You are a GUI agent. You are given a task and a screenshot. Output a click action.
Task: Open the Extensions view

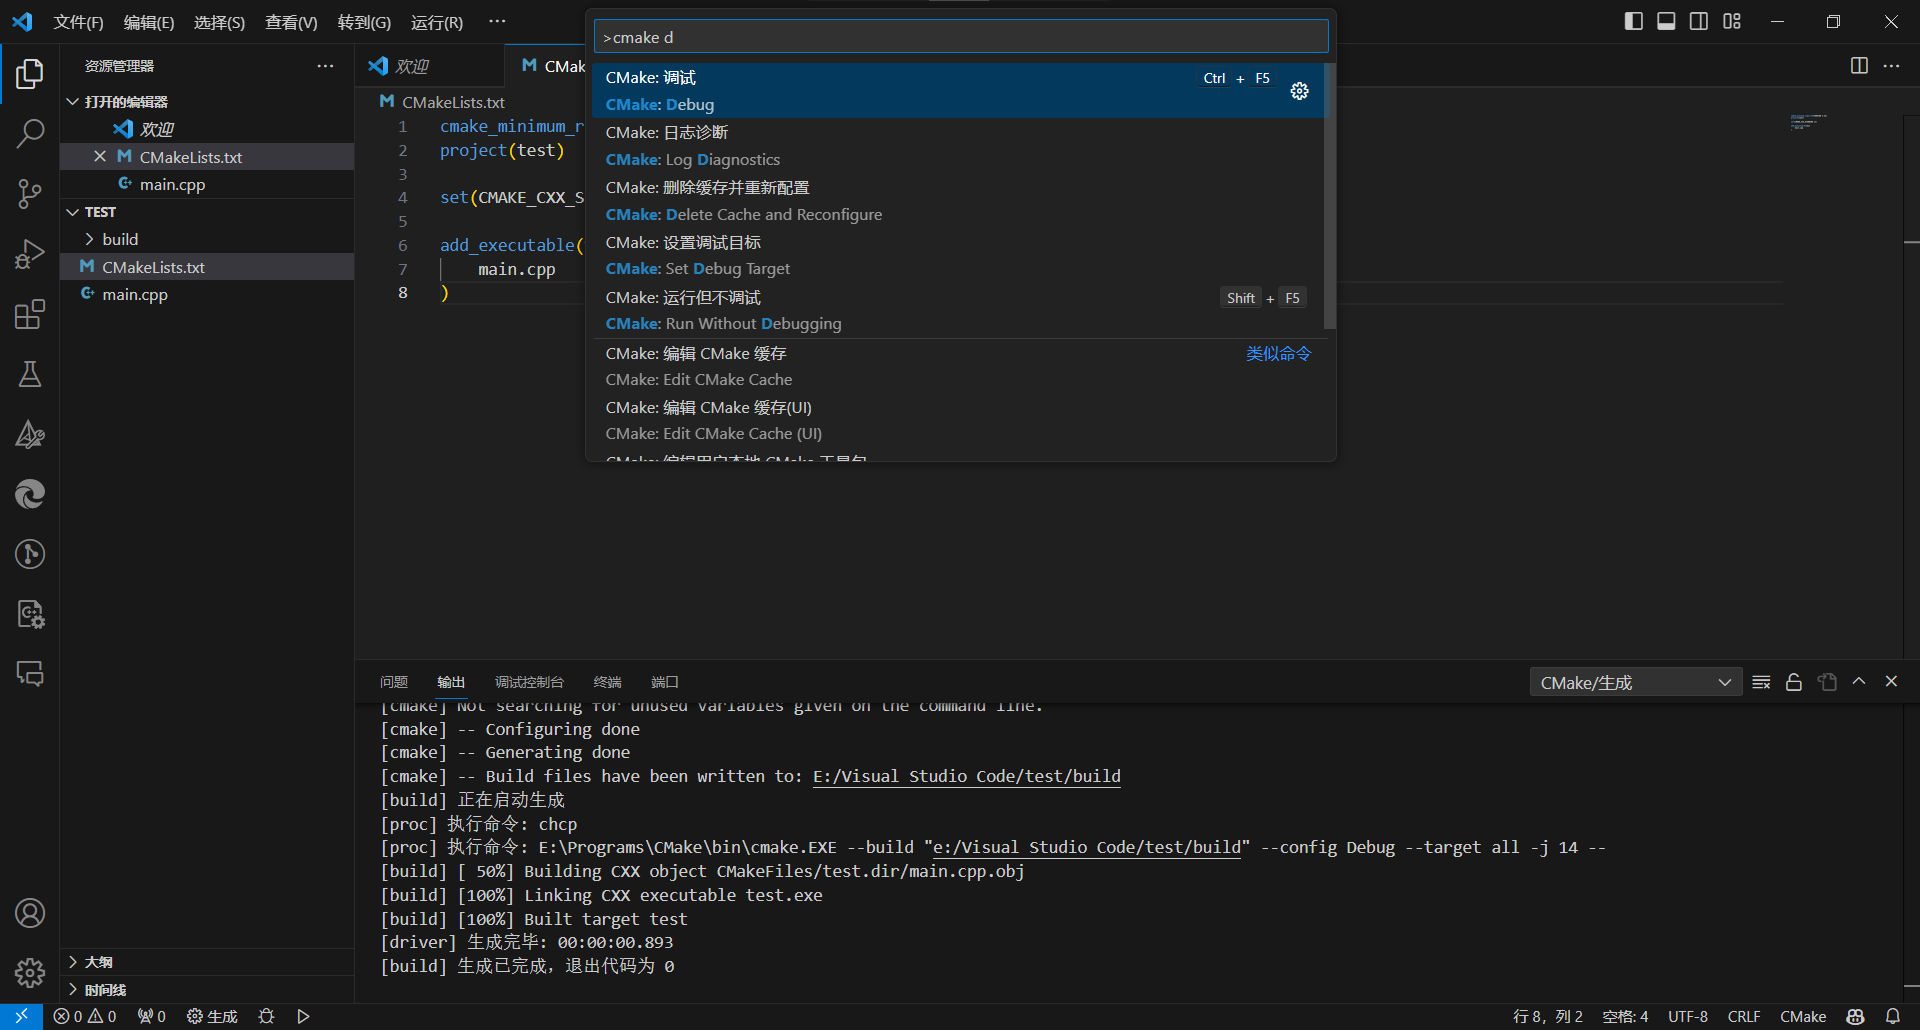point(30,314)
